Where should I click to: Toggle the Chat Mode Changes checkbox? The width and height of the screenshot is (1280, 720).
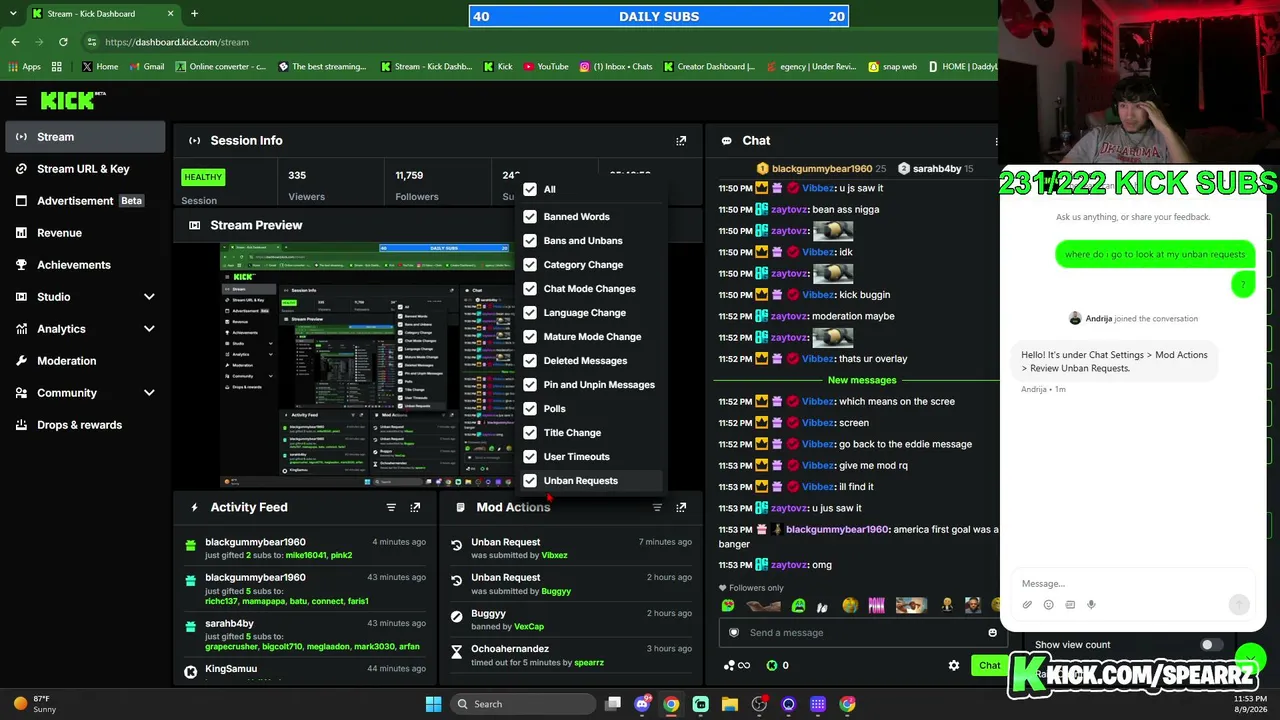pos(530,289)
